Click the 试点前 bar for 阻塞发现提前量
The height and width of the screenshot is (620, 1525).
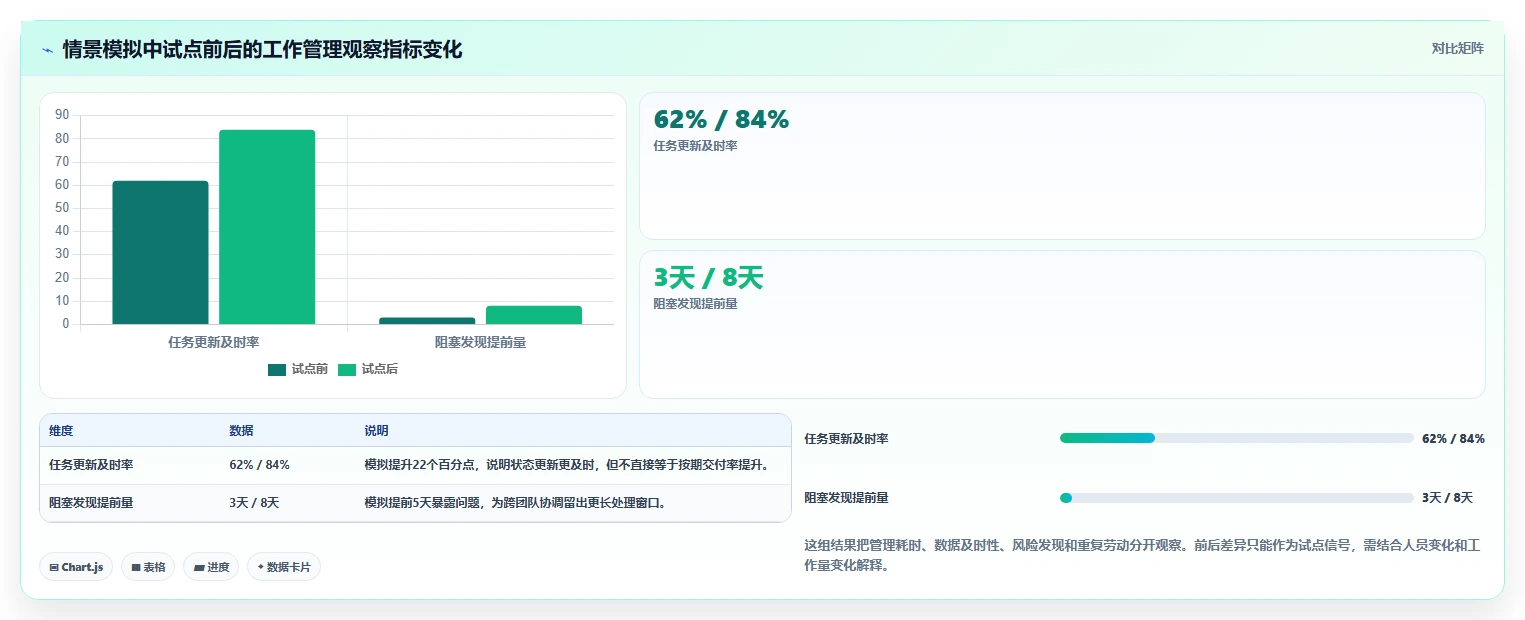[427, 321]
